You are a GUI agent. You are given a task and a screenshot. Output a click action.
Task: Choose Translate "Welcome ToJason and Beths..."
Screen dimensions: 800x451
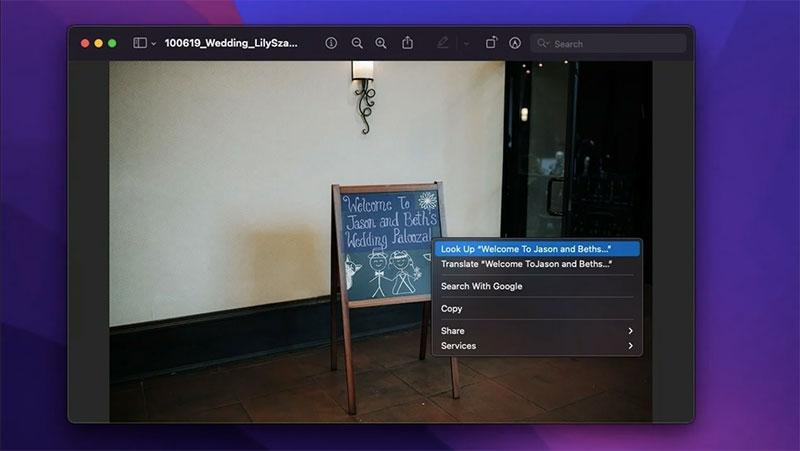537,264
